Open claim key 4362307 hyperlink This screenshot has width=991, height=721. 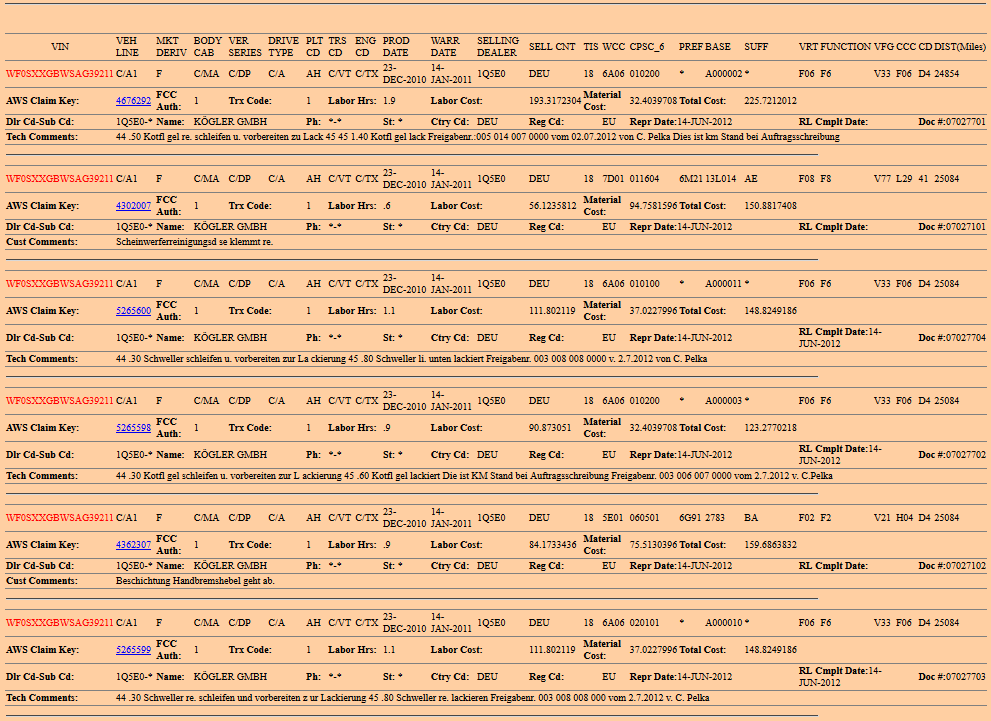pyautogui.click(x=133, y=545)
